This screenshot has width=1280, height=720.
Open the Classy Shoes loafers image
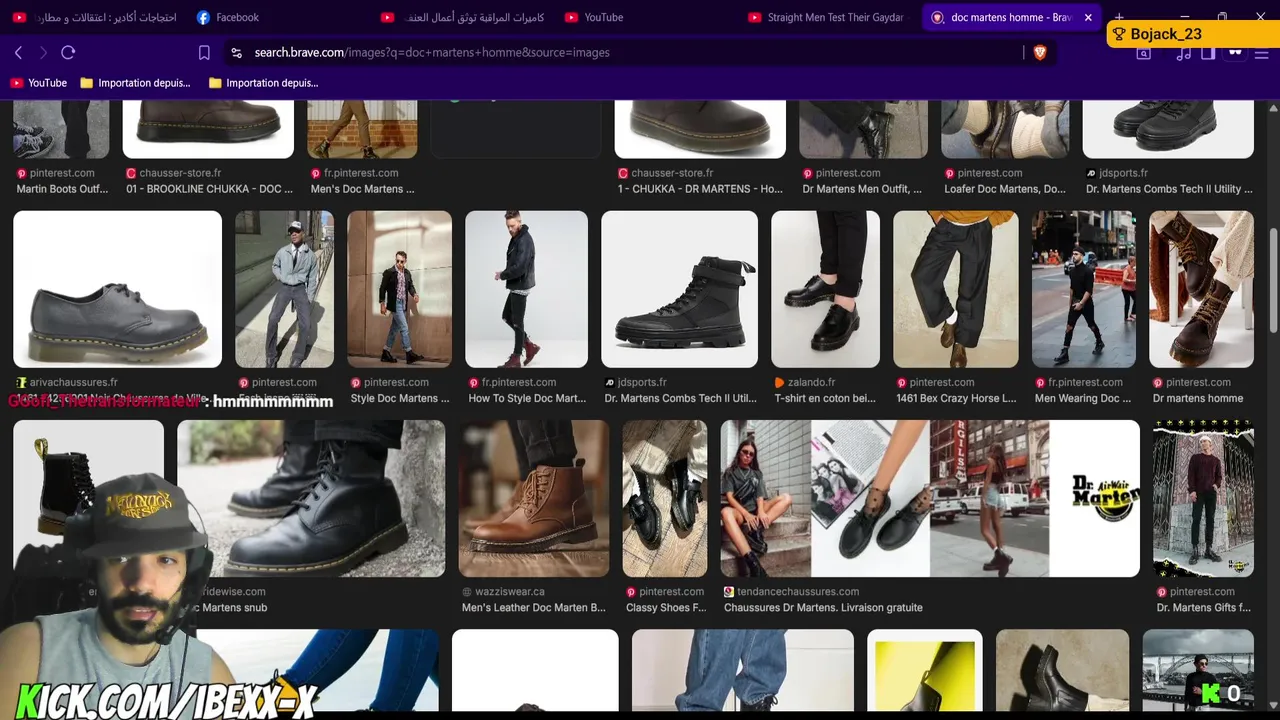664,498
